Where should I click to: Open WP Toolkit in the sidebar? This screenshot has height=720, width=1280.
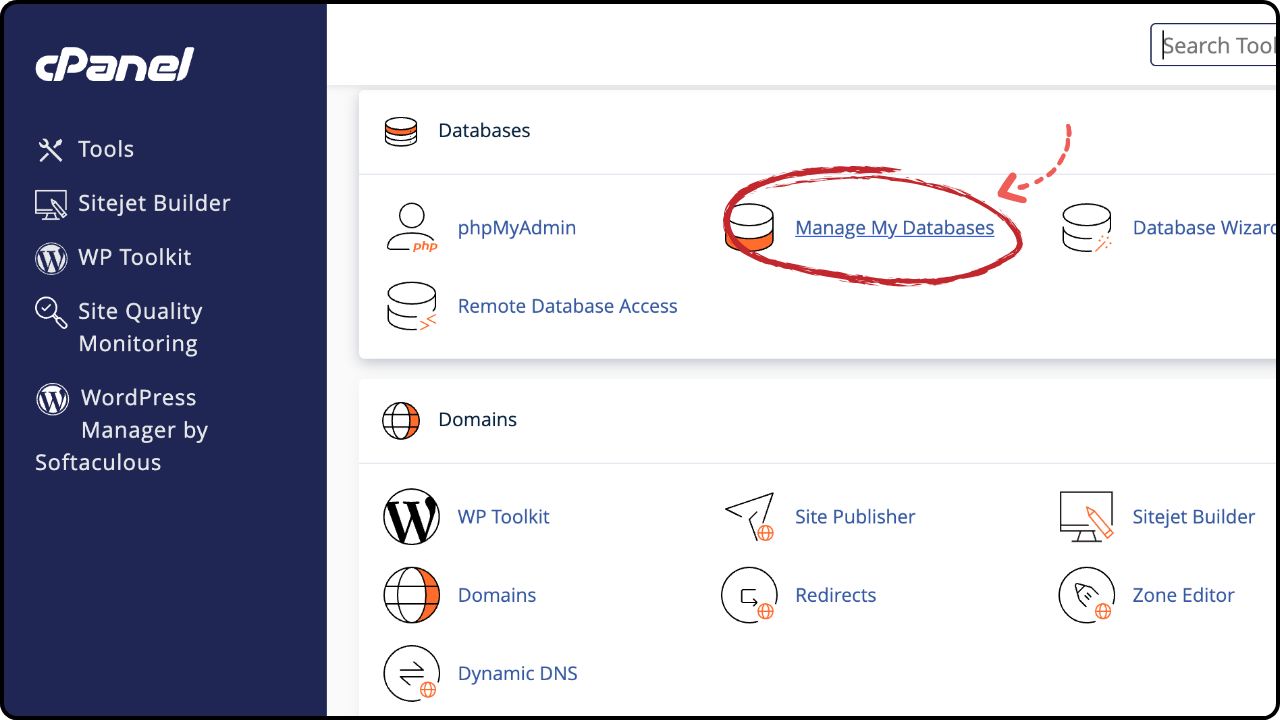pos(135,257)
